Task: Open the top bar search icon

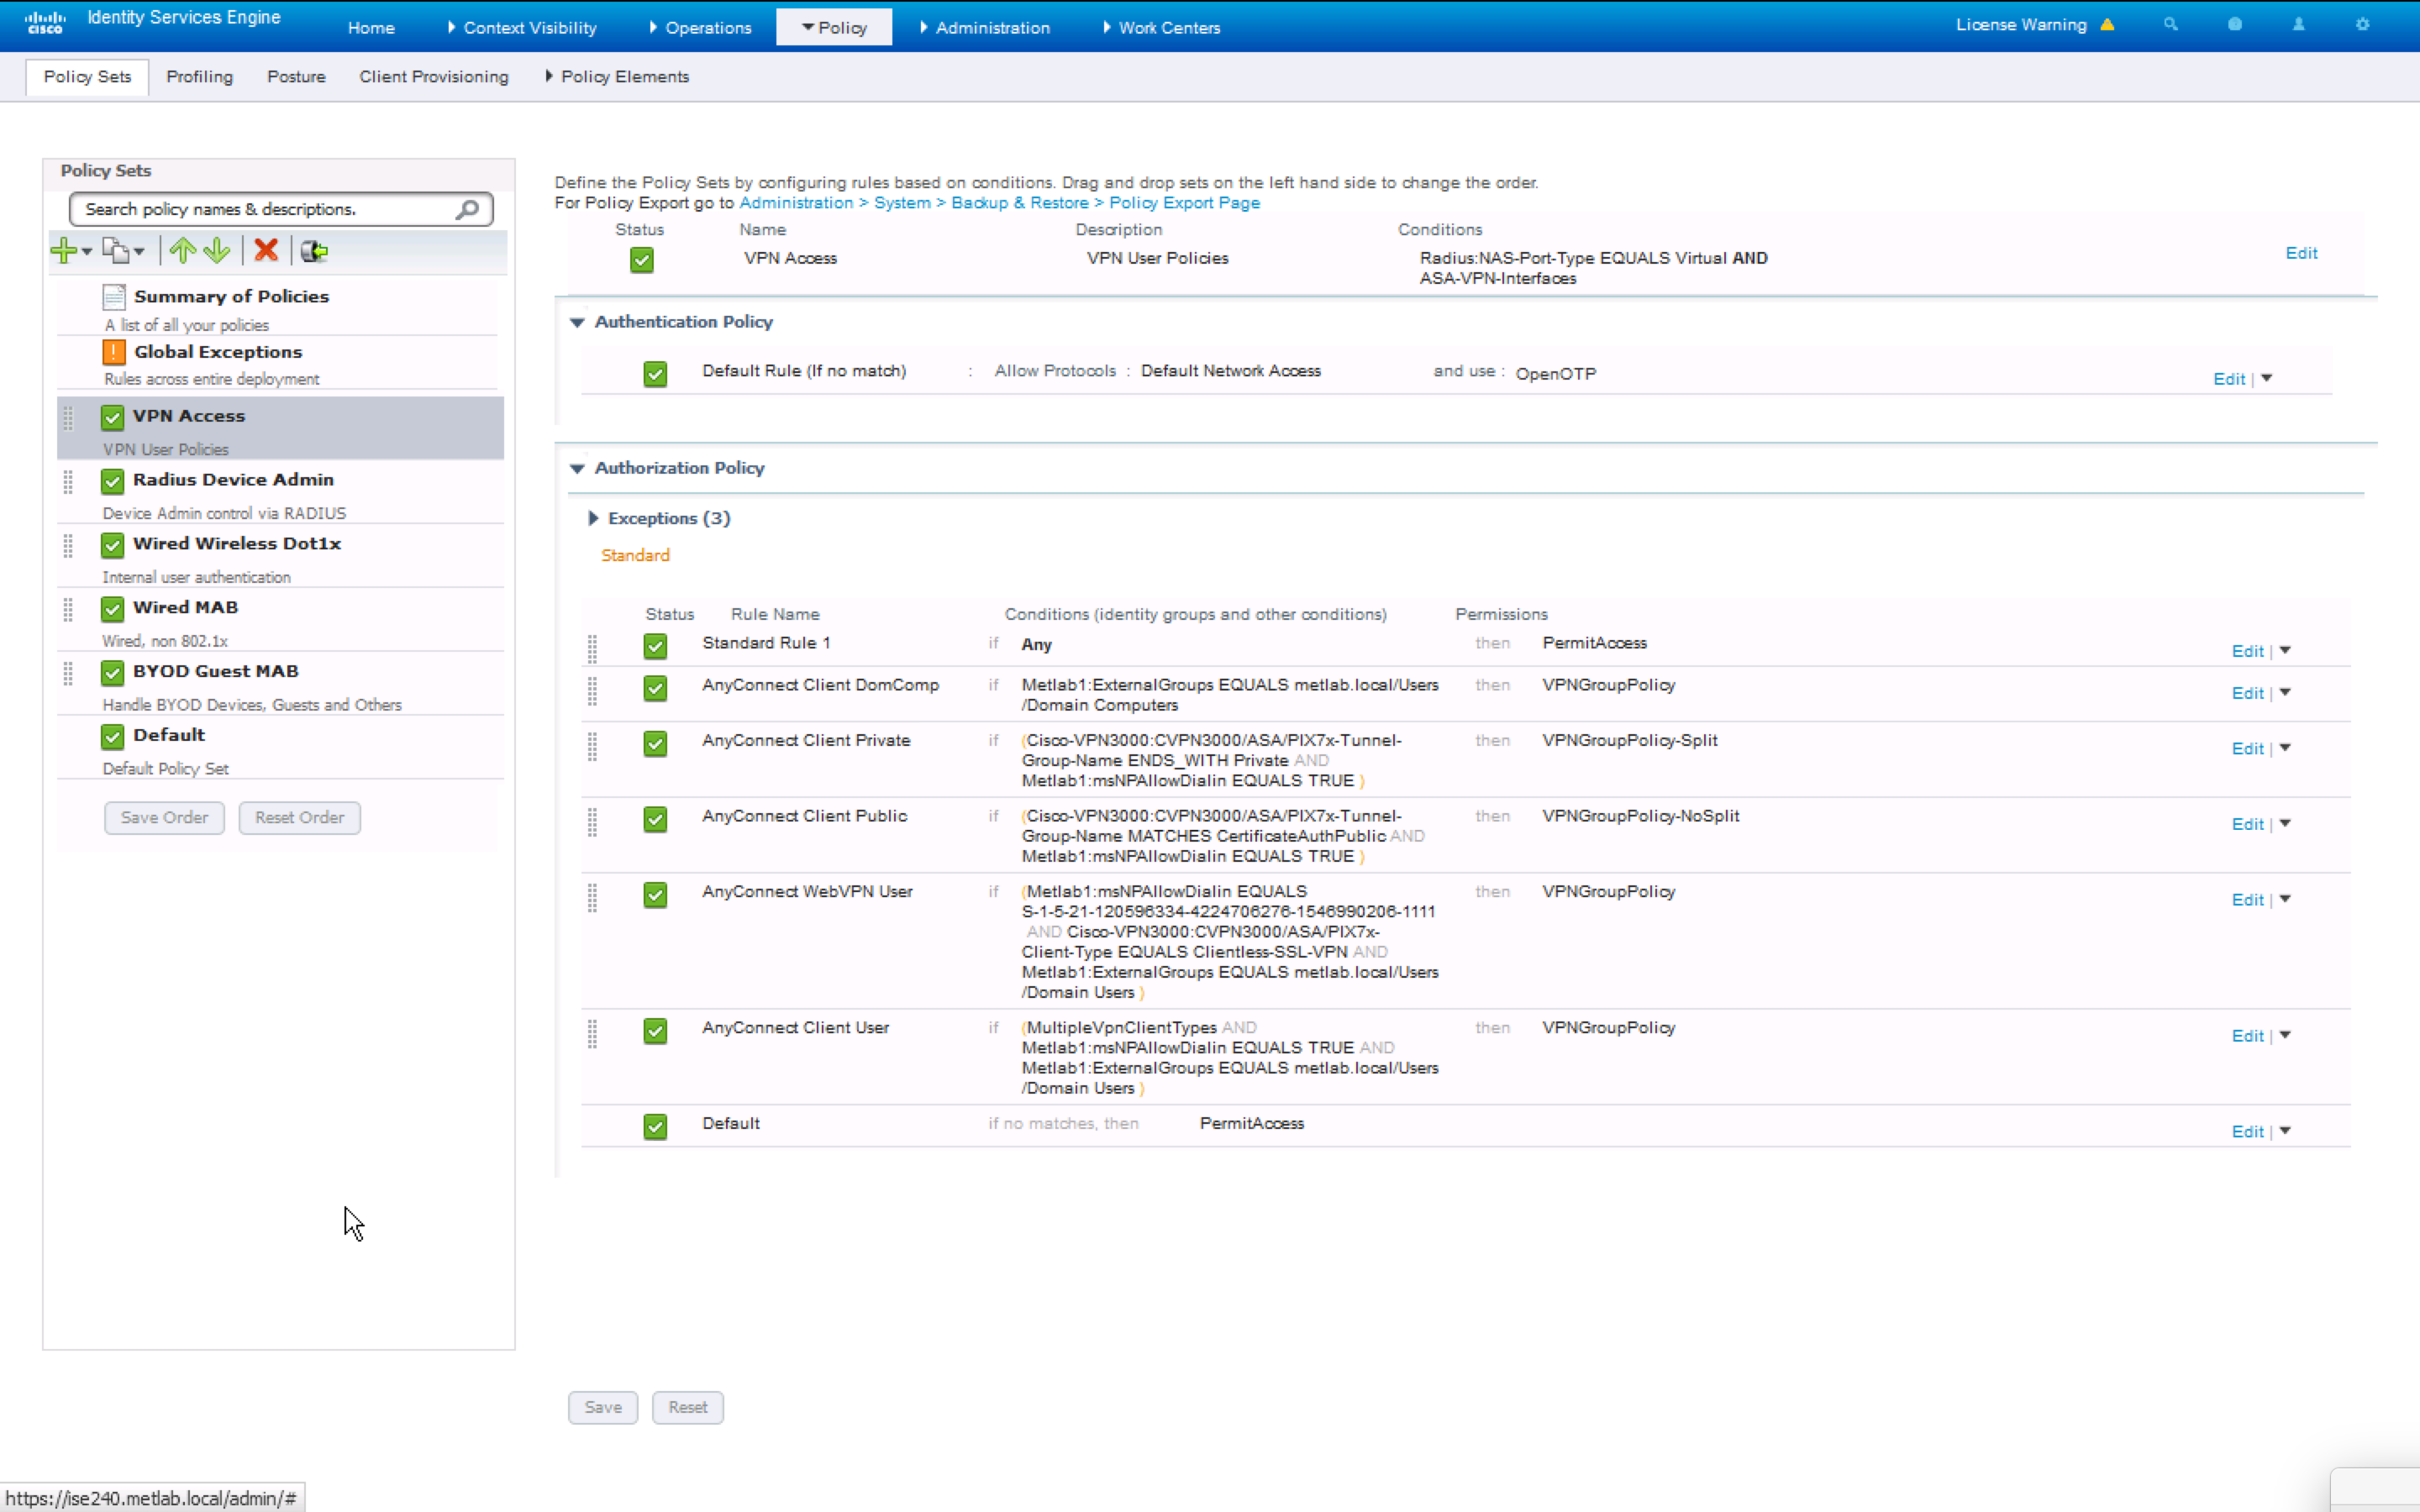Action: point(2170,24)
